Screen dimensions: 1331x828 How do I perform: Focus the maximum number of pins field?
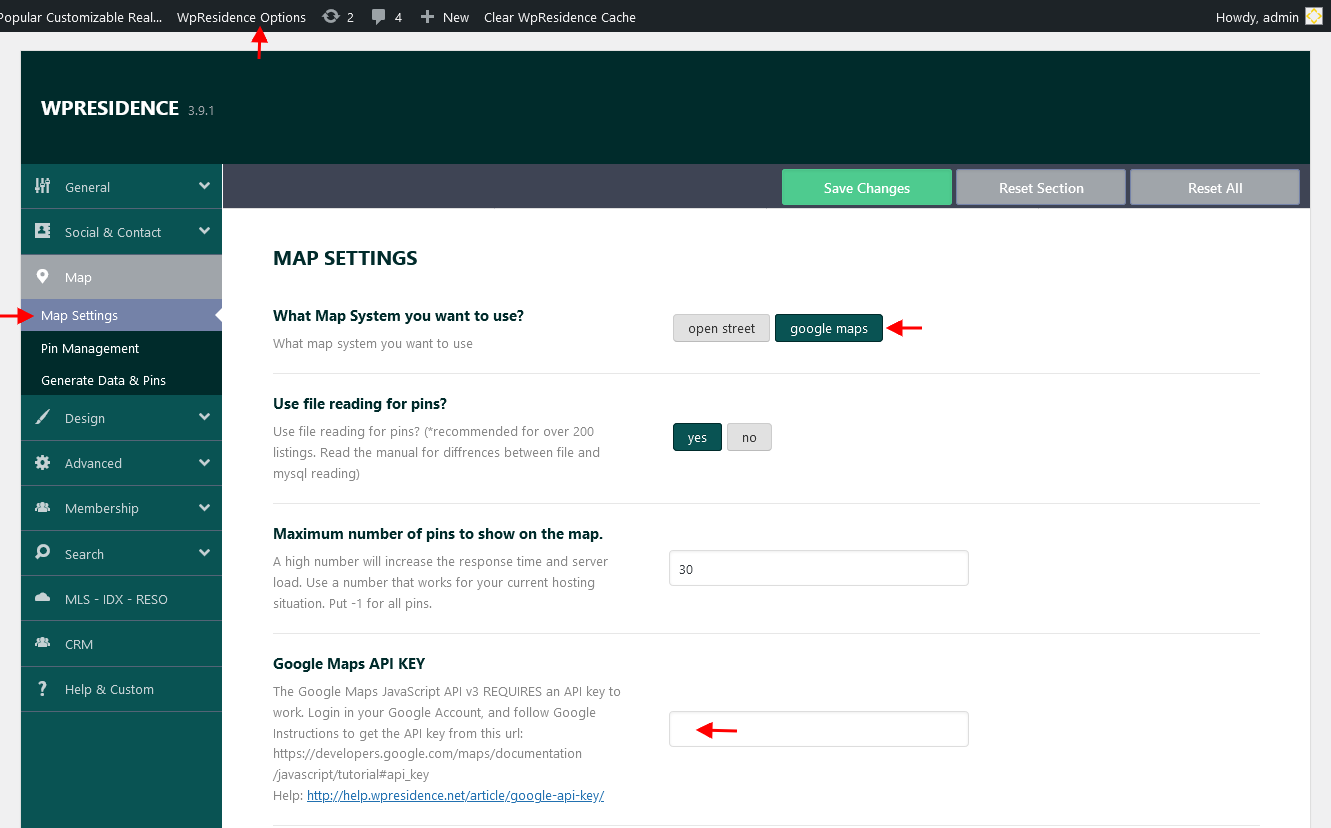tap(819, 568)
